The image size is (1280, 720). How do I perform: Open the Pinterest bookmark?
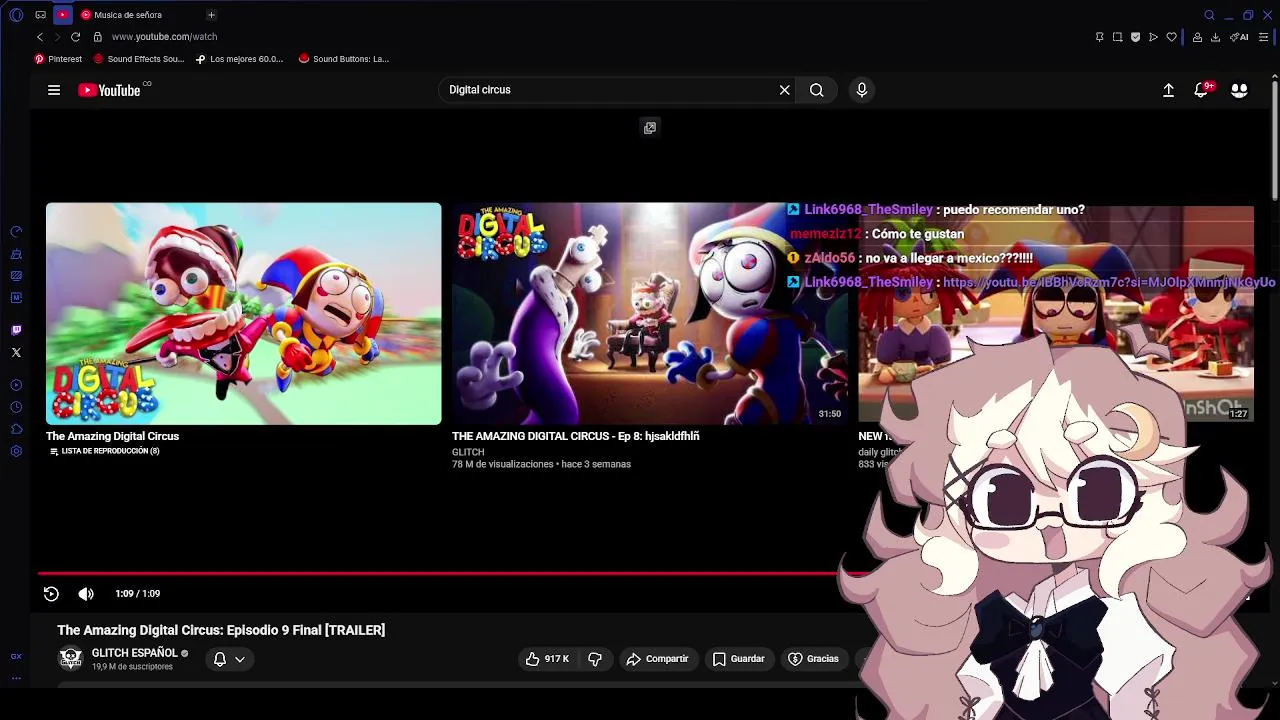[58, 59]
